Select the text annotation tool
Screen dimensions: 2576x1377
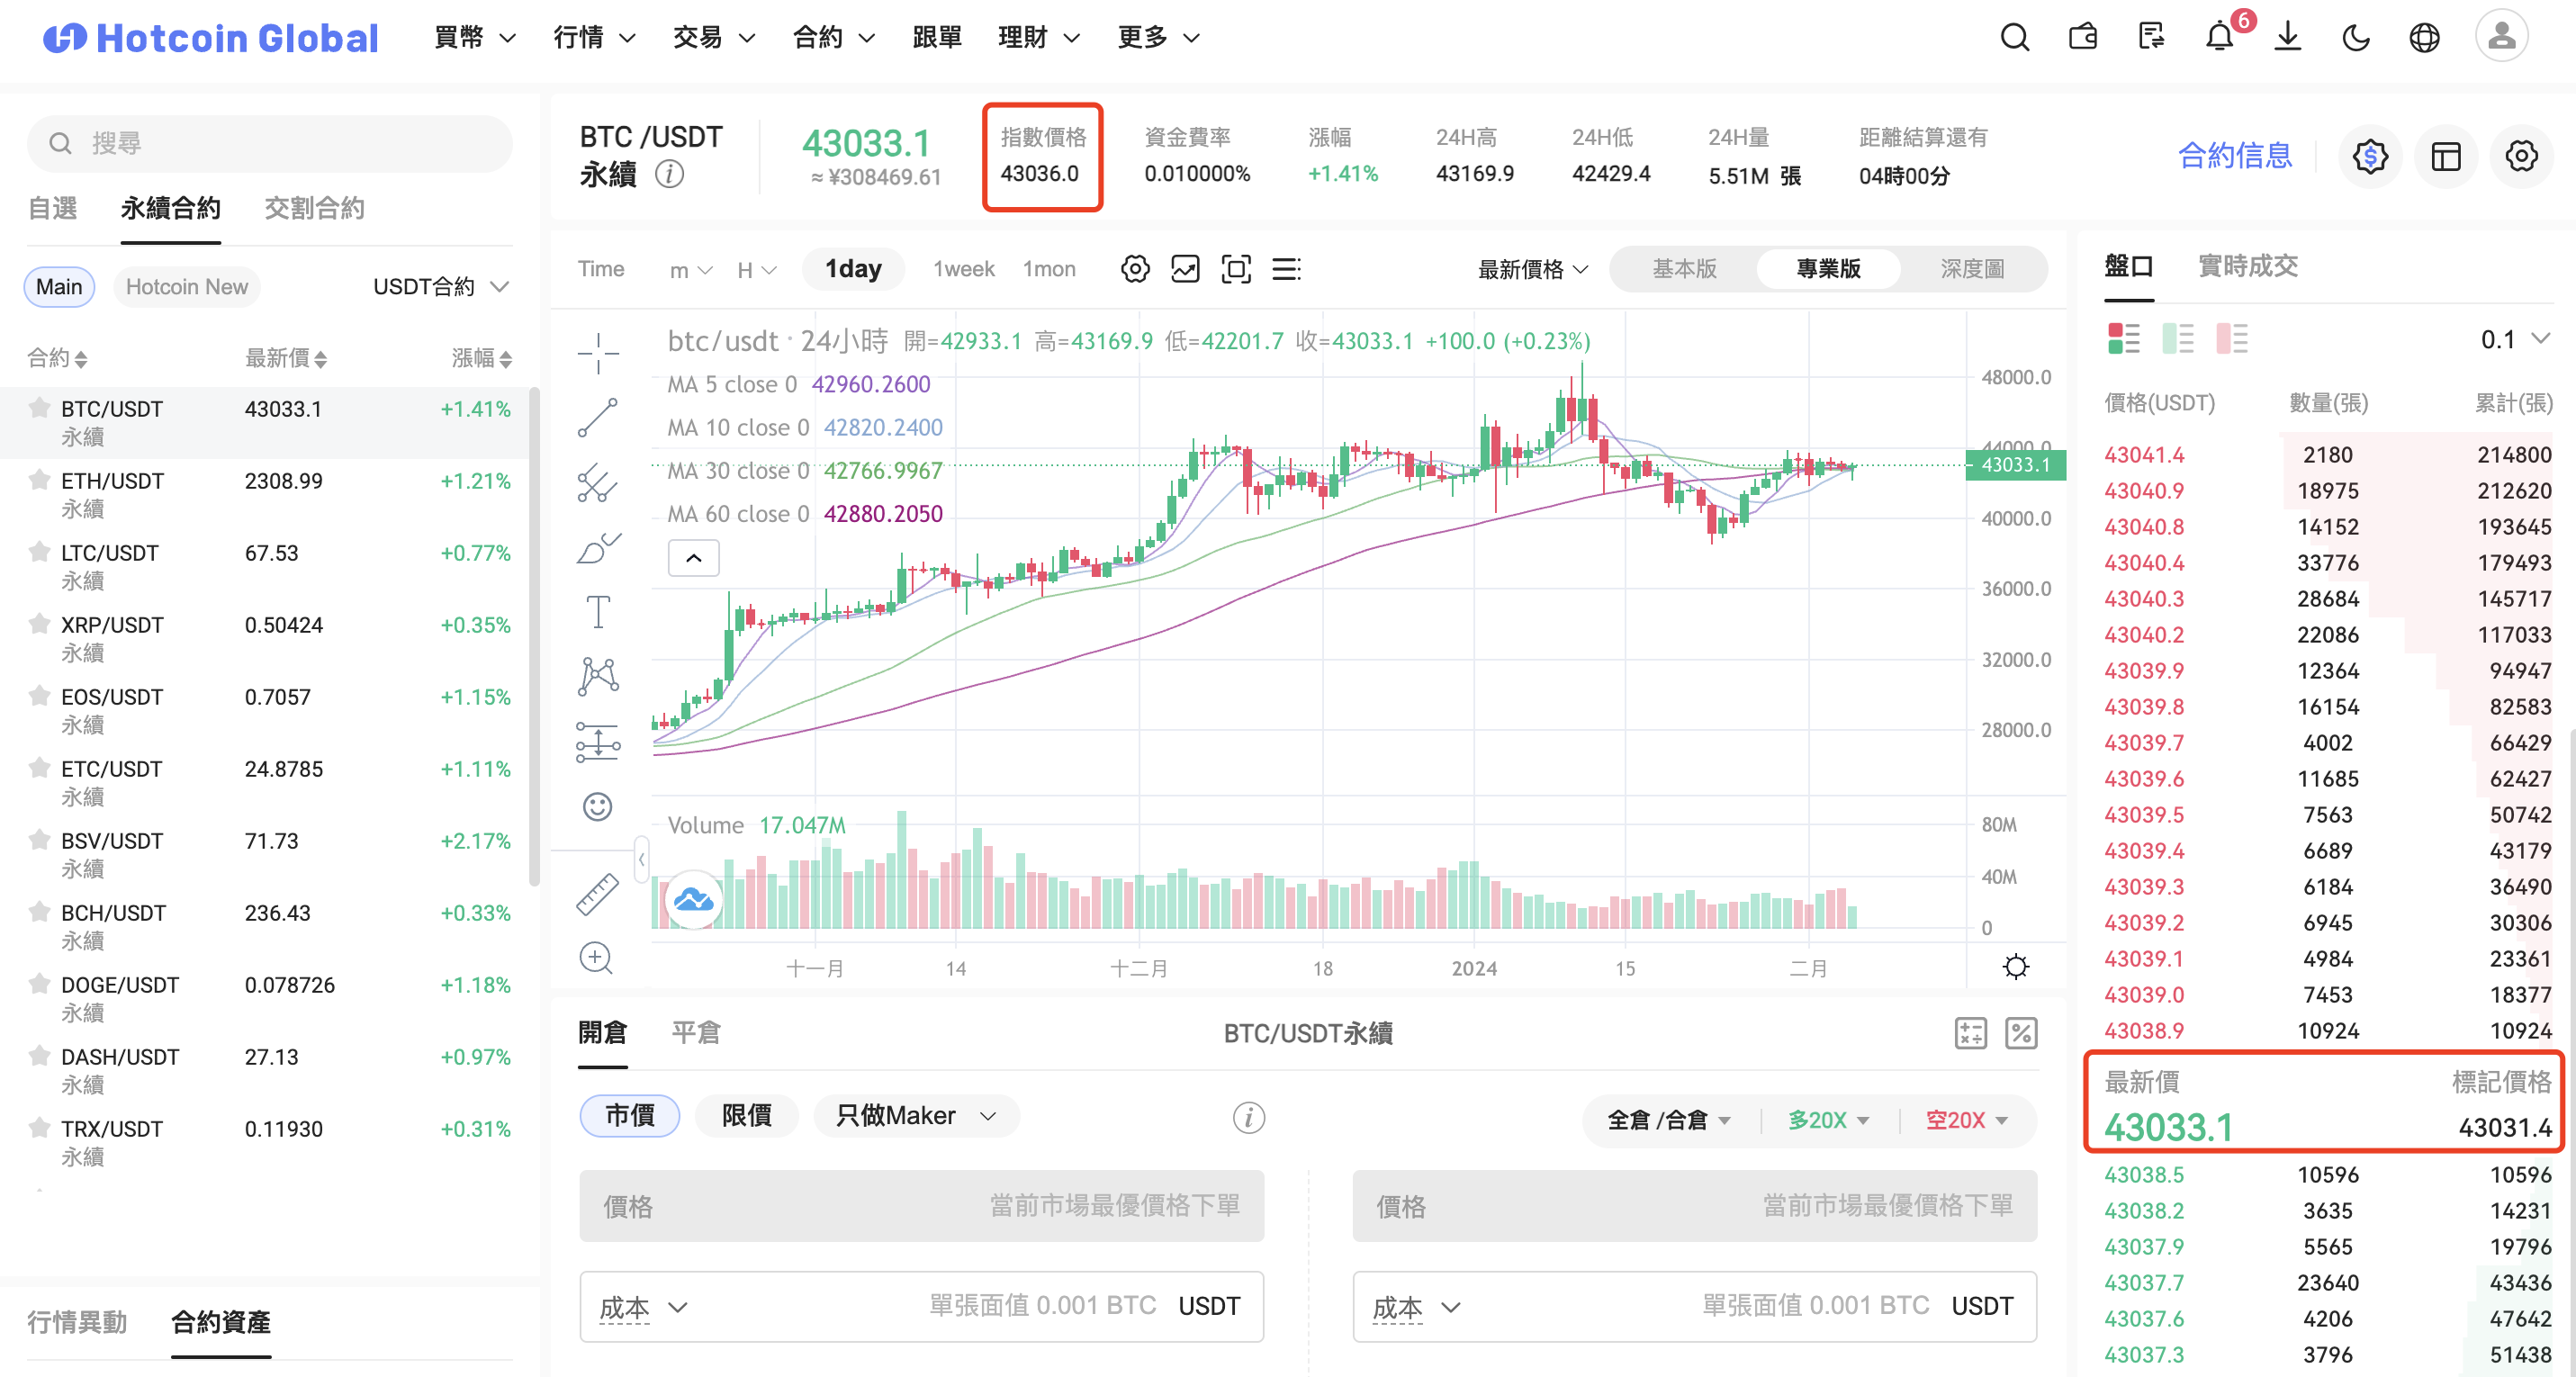point(598,612)
